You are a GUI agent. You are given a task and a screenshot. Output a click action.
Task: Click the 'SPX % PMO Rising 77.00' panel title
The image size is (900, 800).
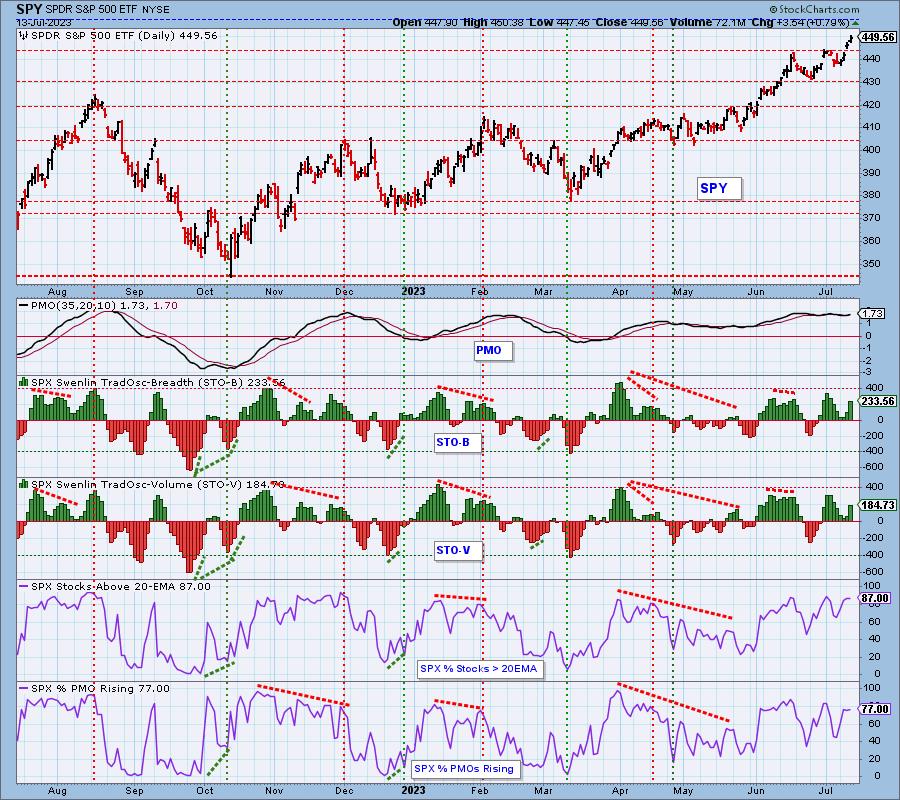[100, 689]
